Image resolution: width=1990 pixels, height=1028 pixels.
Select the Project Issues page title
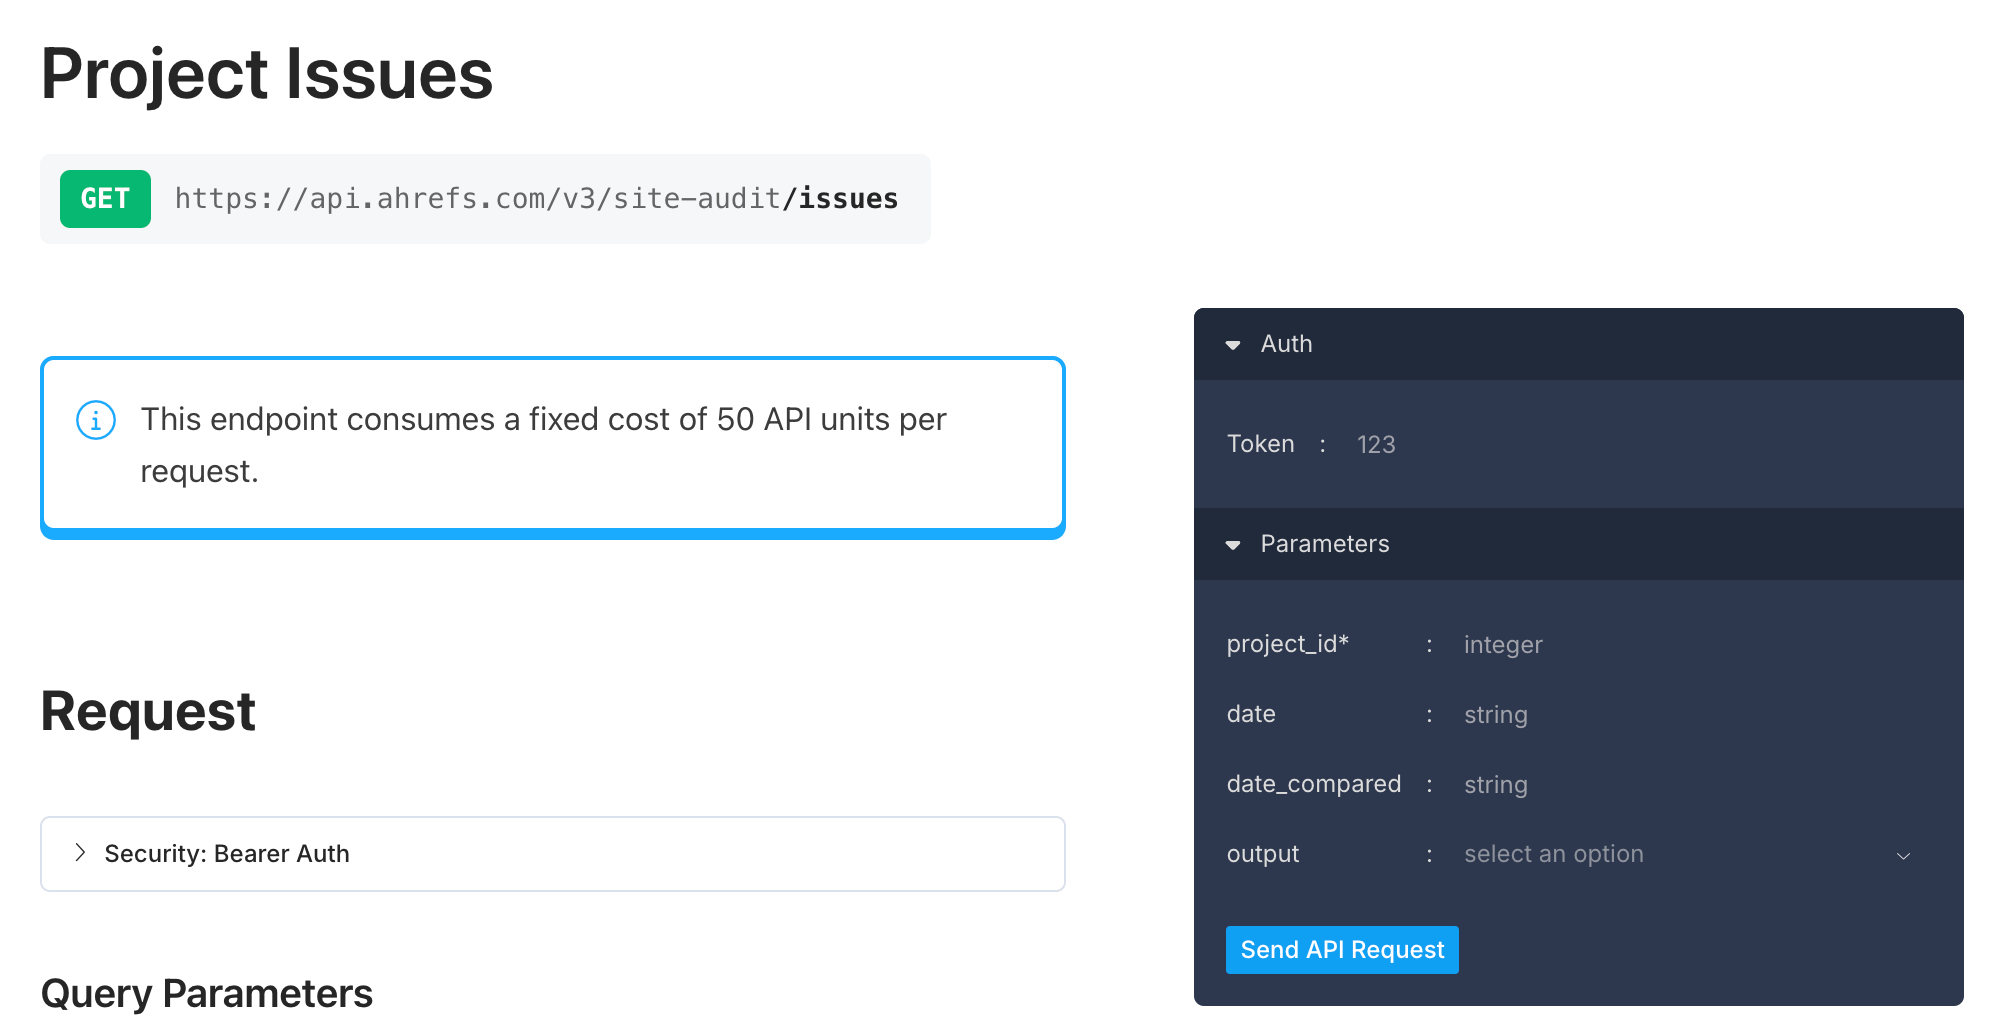(266, 72)
